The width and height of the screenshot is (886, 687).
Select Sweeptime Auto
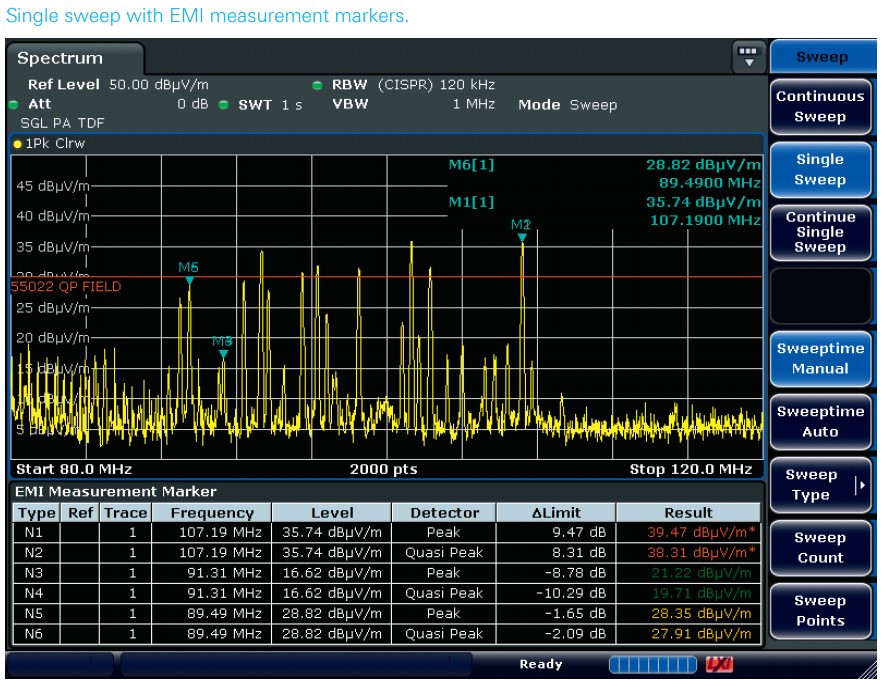[820, 421]
